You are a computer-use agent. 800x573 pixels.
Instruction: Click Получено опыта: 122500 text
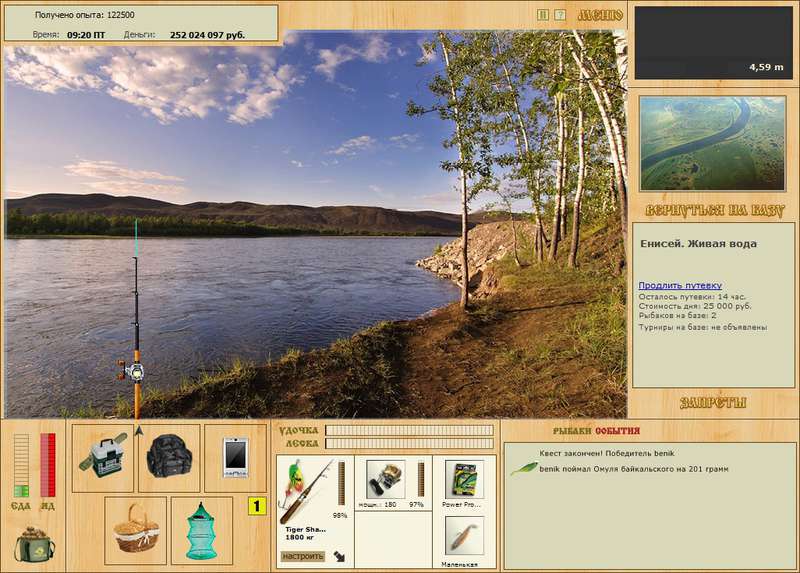coord(85,15)
